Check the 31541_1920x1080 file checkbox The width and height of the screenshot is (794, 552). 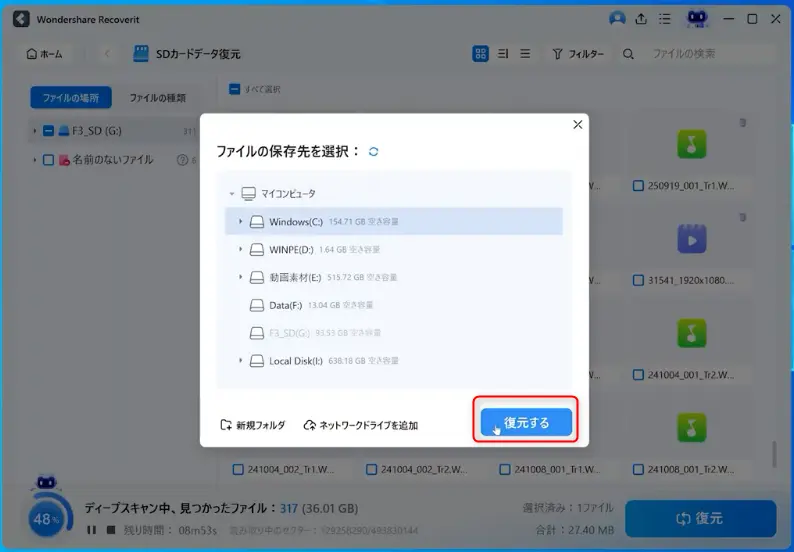[638, 281]
